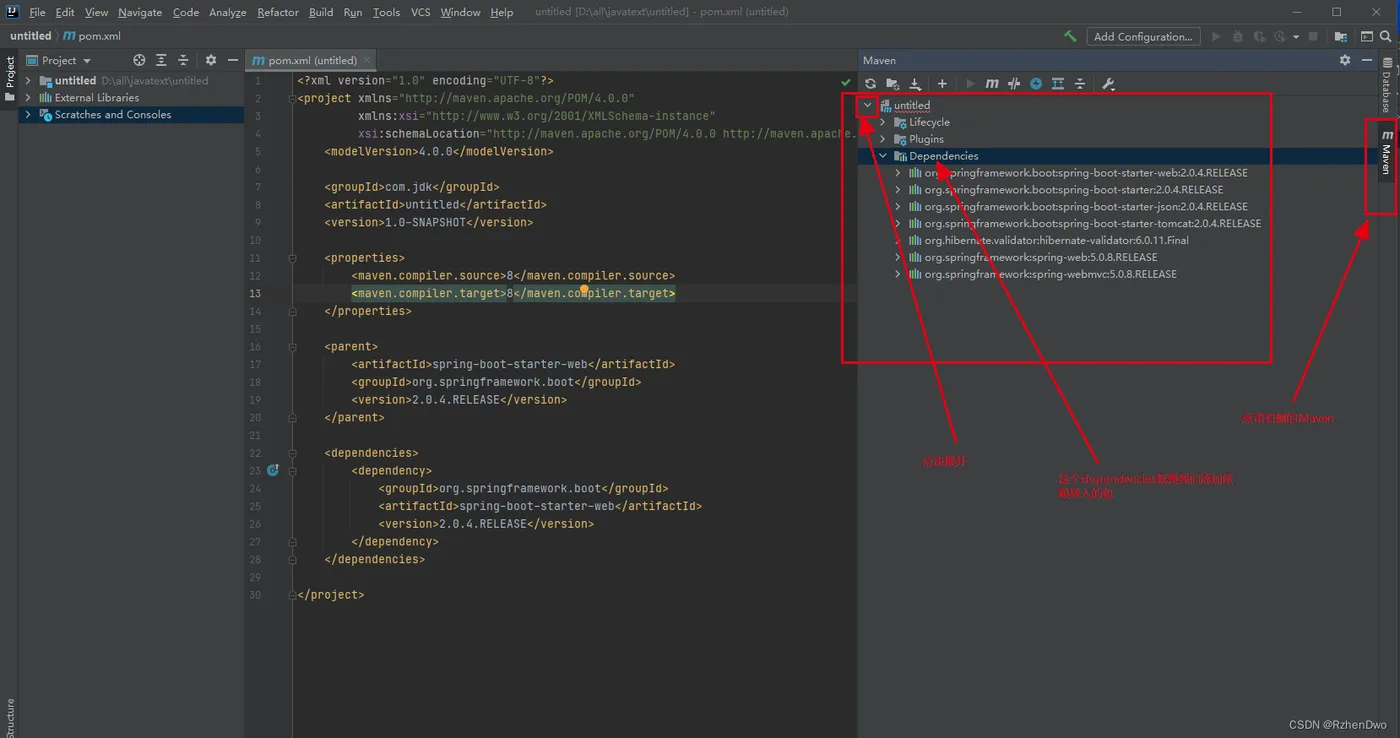Expand Scratches and Consoles node

(x=28, y=115)
